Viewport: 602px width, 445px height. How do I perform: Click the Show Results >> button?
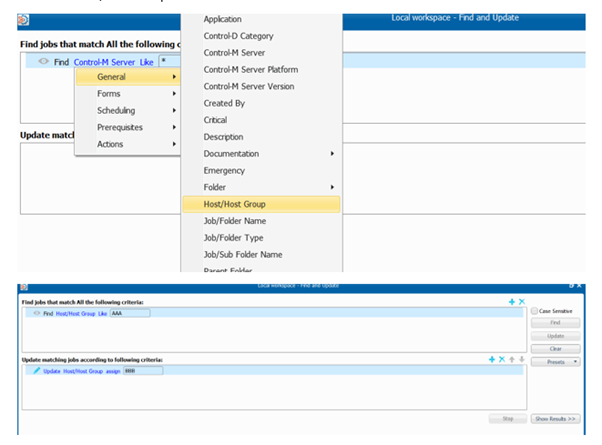point(556,419)
